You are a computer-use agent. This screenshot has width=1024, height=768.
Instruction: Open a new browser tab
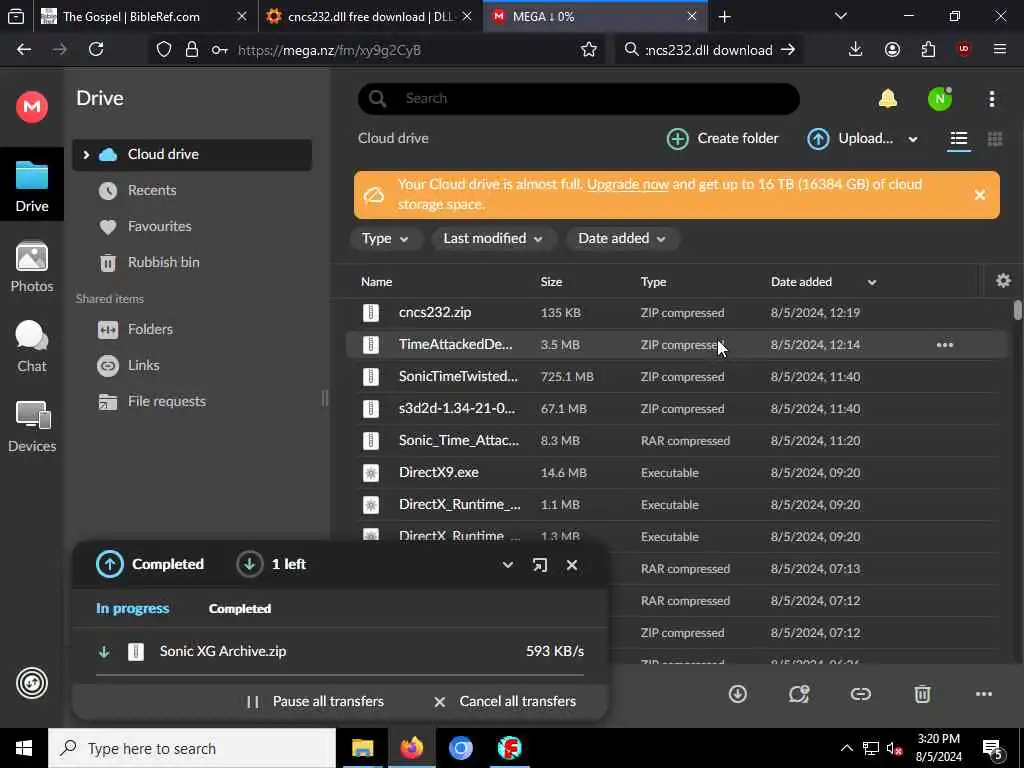click(724, 17)
